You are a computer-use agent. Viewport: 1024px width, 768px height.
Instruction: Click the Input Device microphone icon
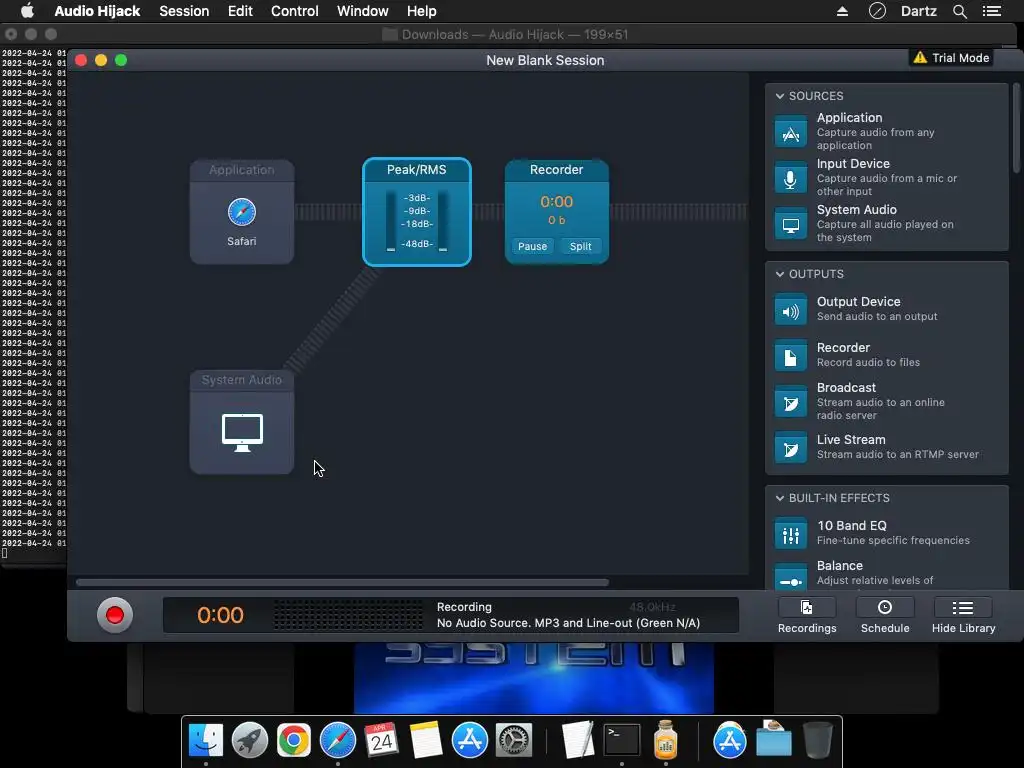[x=790, y=178]
